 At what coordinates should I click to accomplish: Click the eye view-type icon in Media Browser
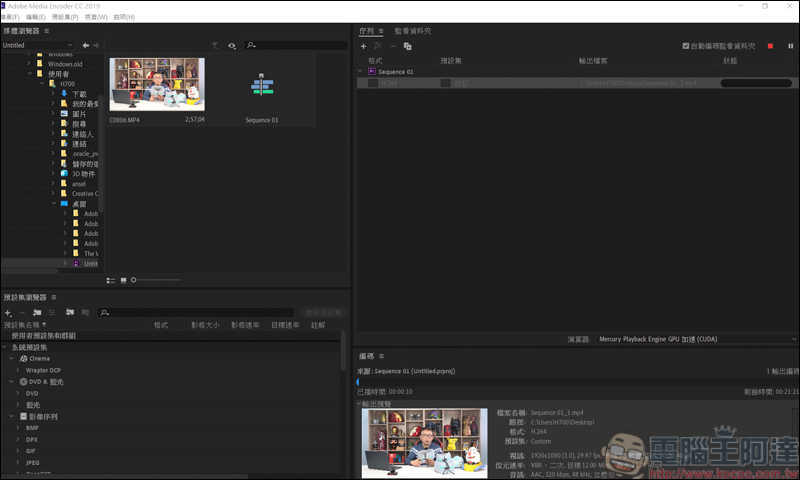(231, 45)
